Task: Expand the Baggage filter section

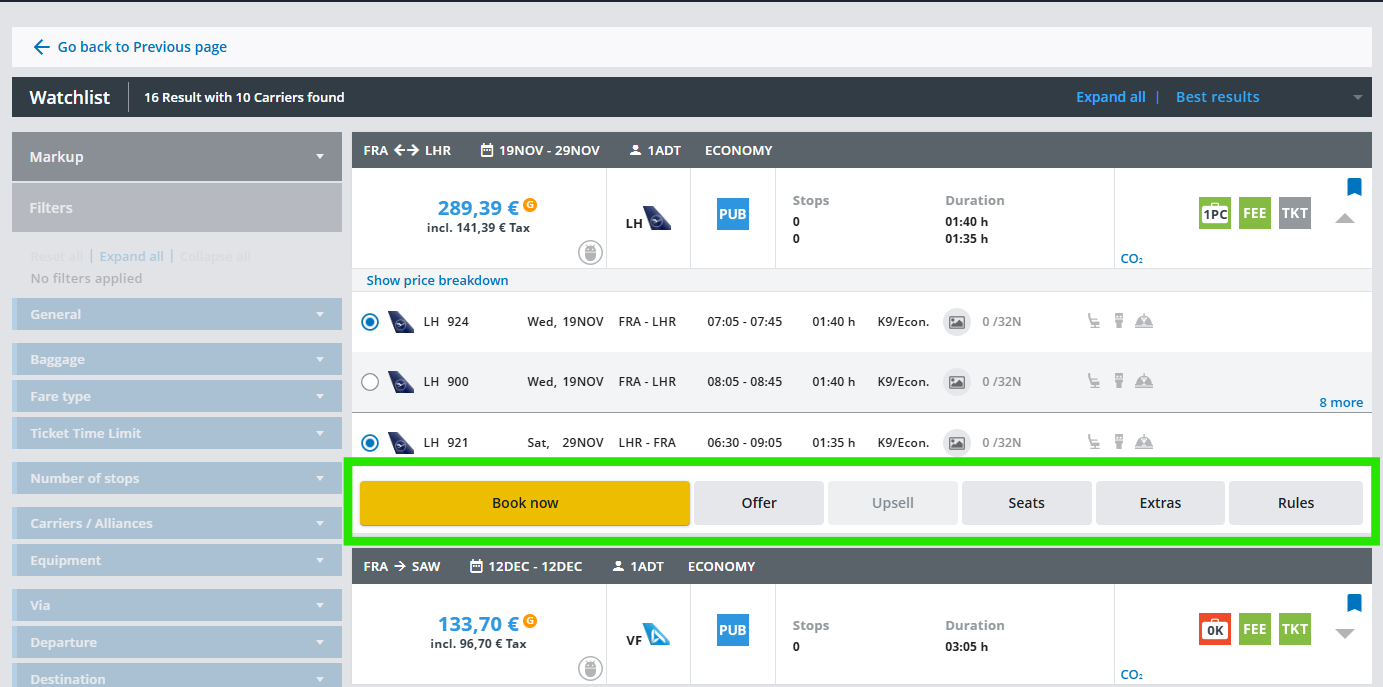Action: click(177, 359)
